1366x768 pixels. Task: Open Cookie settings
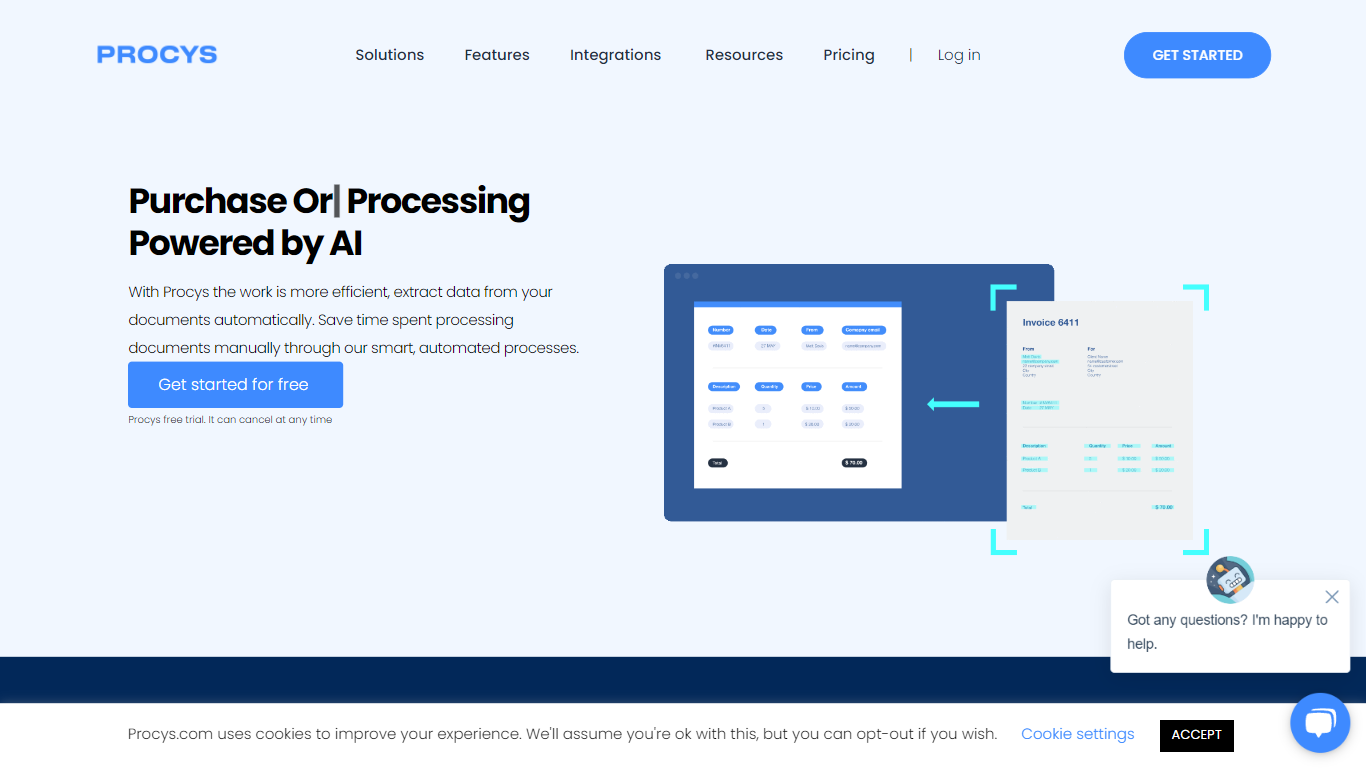(1077, 734)
